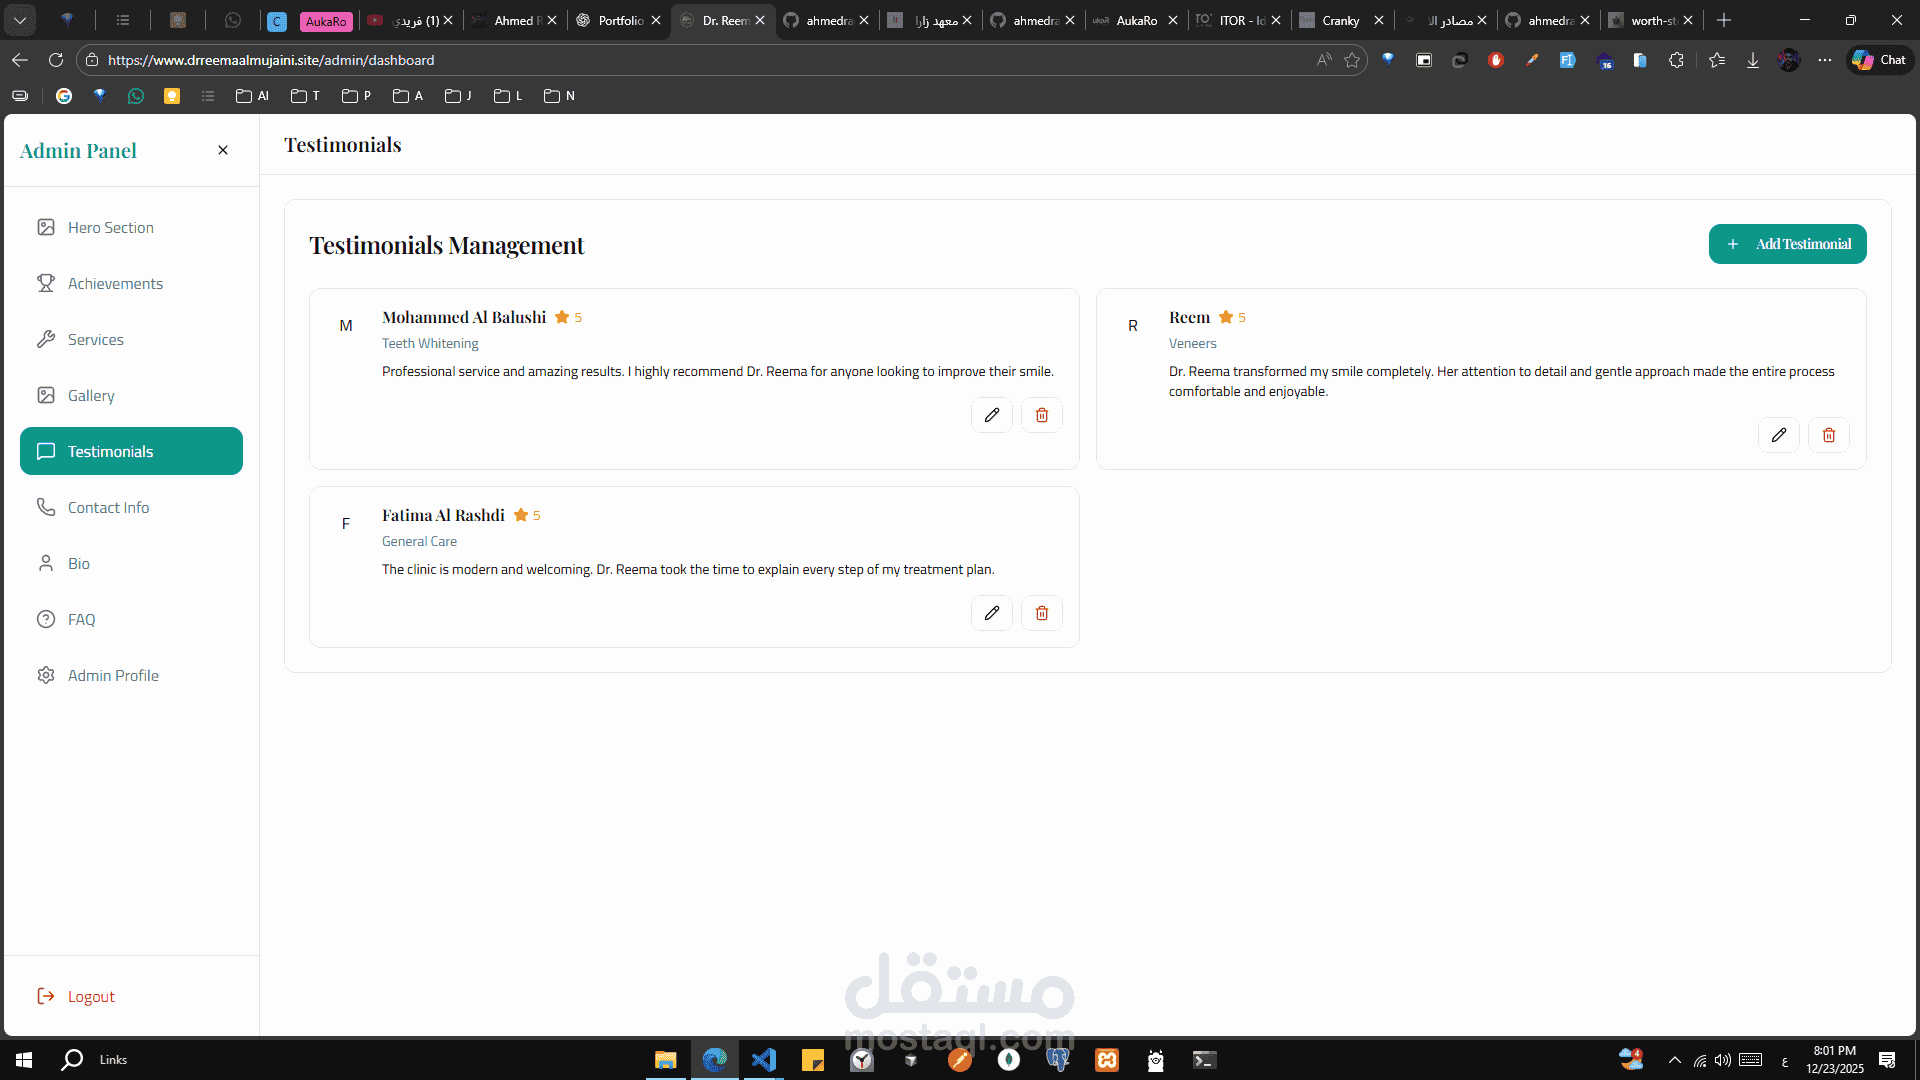Click the browser address bar
1920x1080 pixels.
(700, 60)
